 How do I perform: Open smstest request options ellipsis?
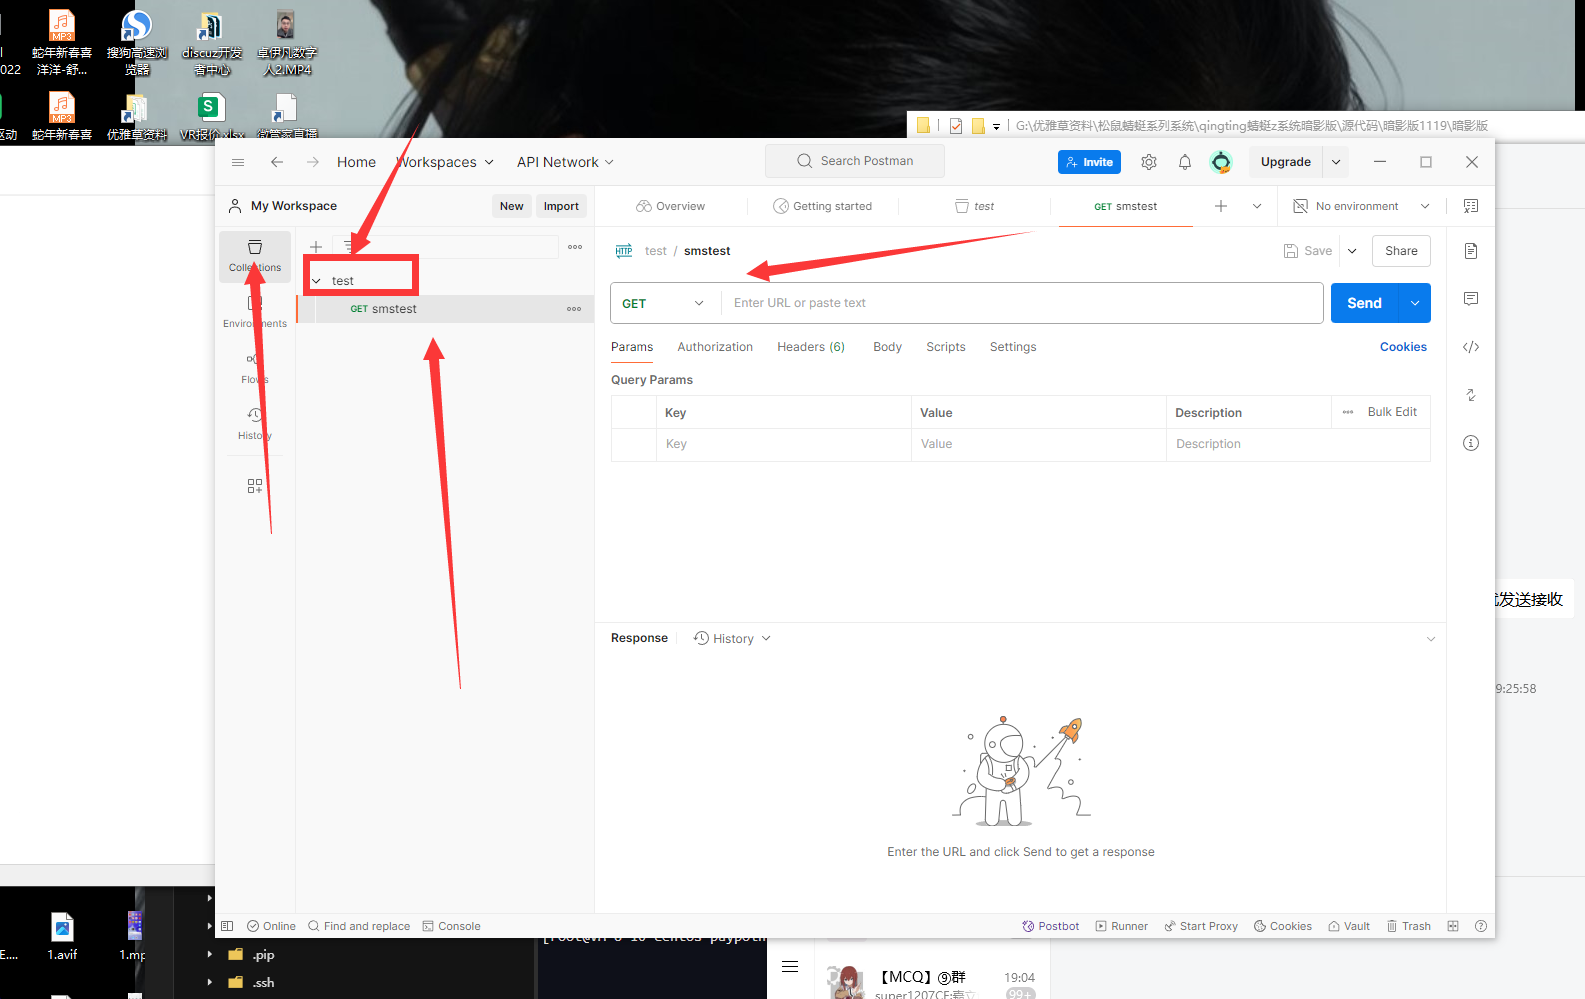[x=574, y=309]
